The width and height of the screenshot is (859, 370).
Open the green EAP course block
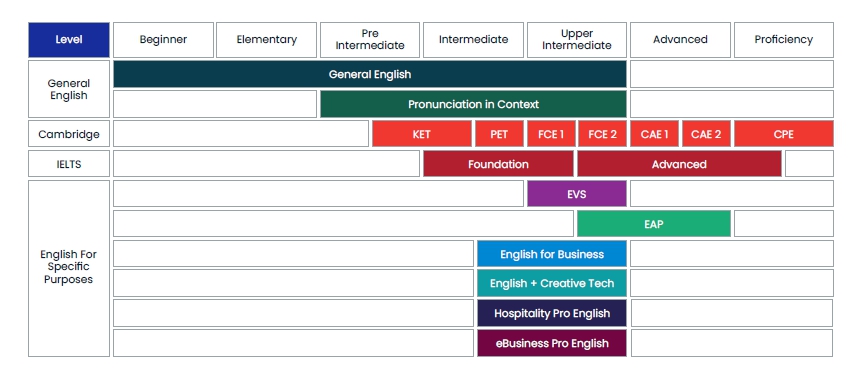coord(654,224)
